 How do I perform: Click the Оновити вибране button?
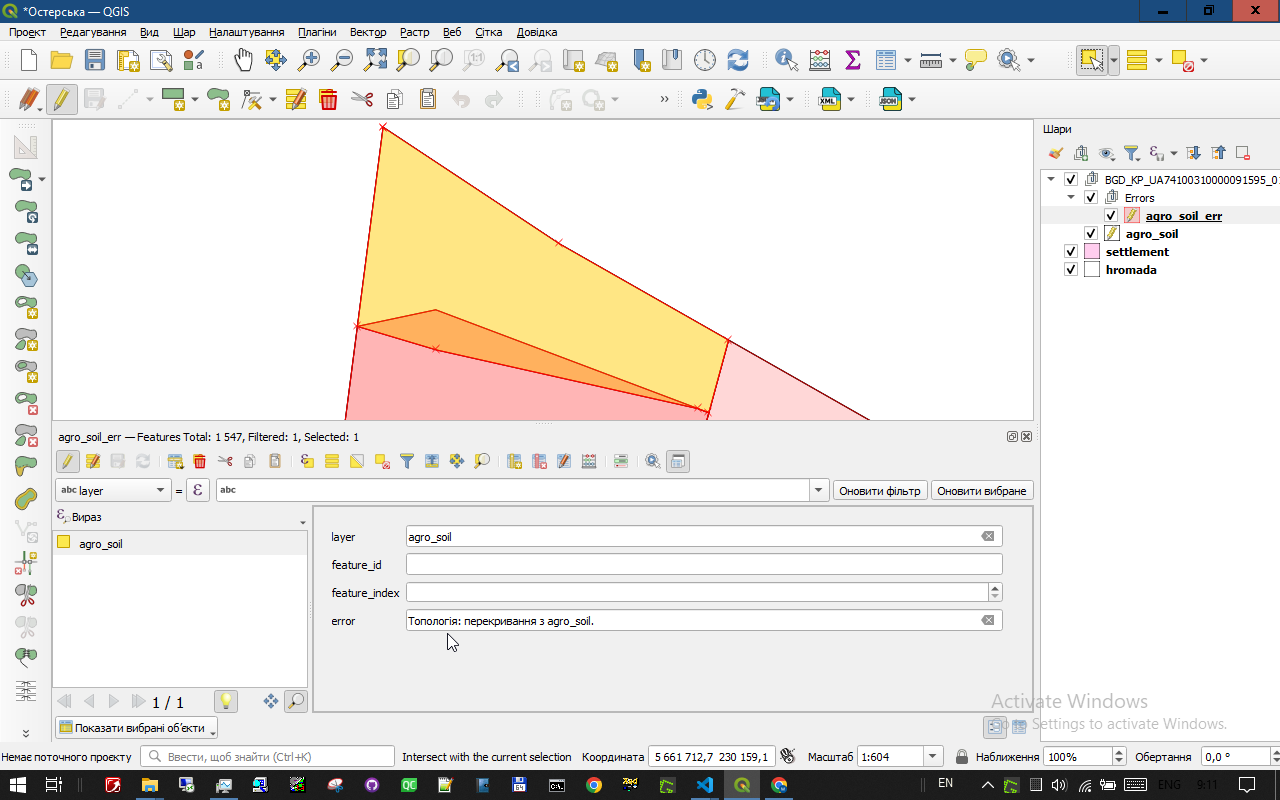click(981, 491)
